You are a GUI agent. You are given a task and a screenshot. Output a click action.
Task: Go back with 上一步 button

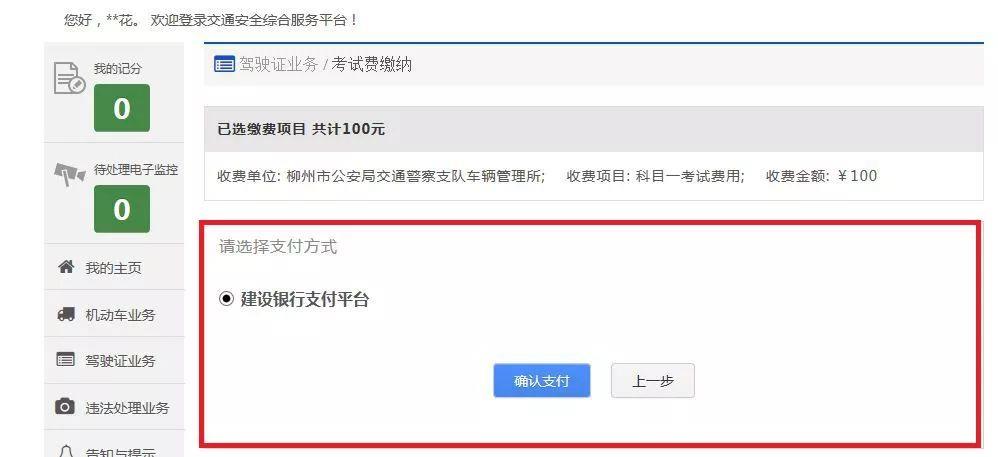tap(652, 381)
